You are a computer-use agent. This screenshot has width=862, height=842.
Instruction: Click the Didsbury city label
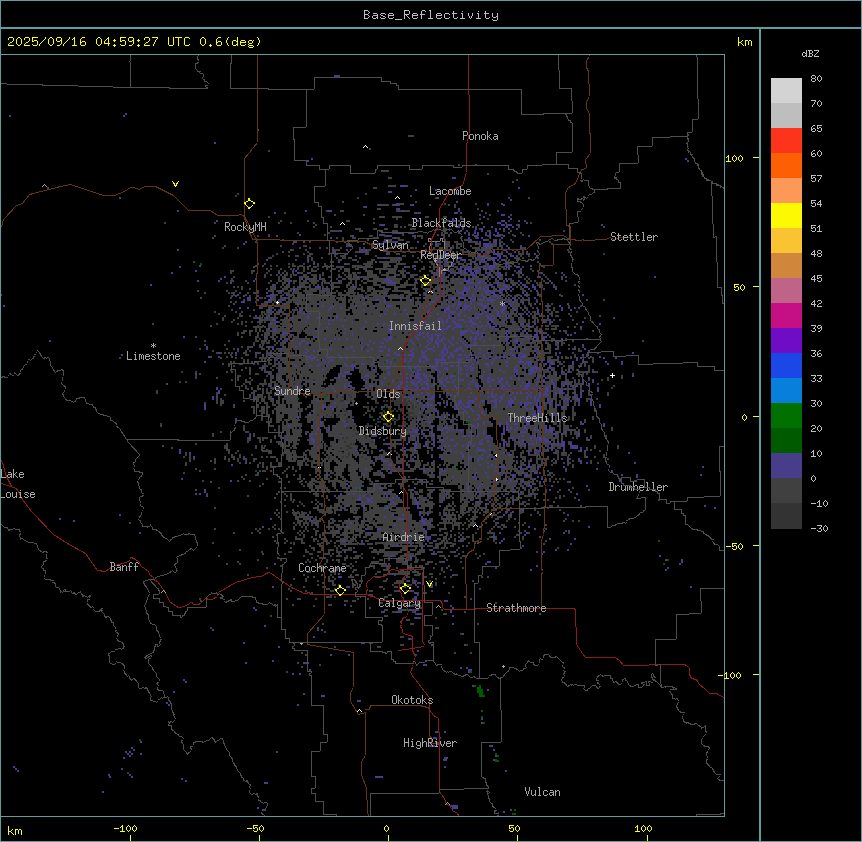point(383,431)
